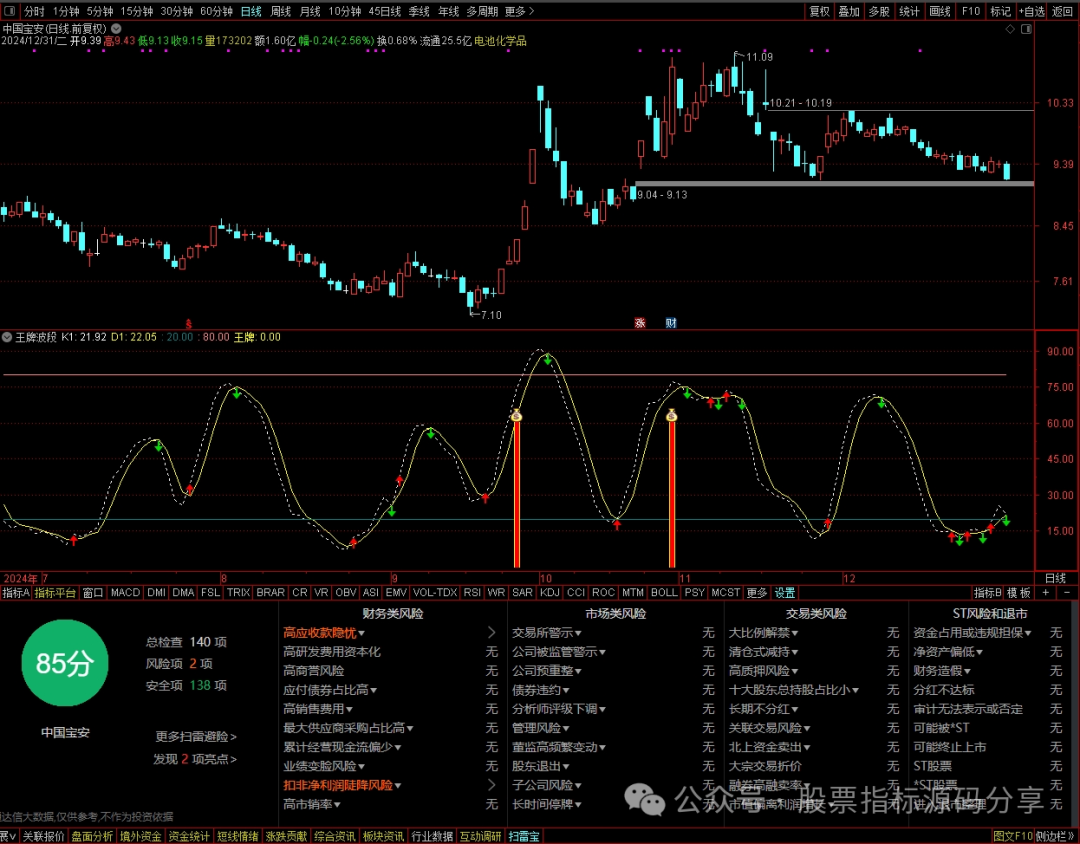Click the blue 财 event marker
Screen dimensions: 1080x844
click(671, 322)
